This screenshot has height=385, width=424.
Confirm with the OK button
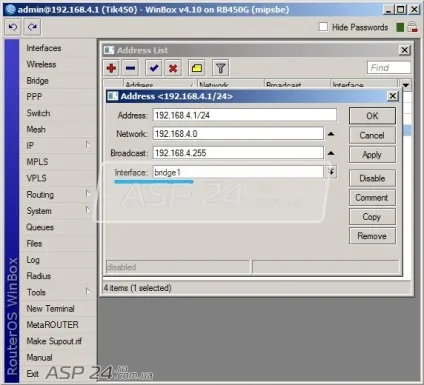click(x=372, y=116)
